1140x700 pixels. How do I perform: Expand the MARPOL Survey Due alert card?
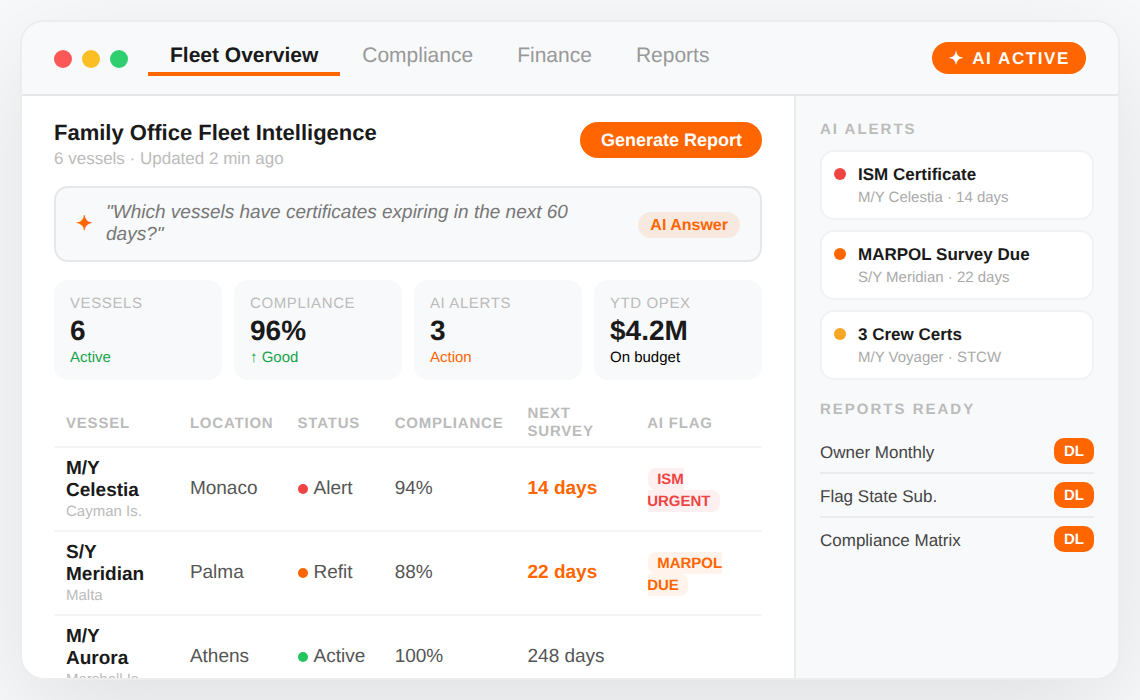tap(956, 264)
